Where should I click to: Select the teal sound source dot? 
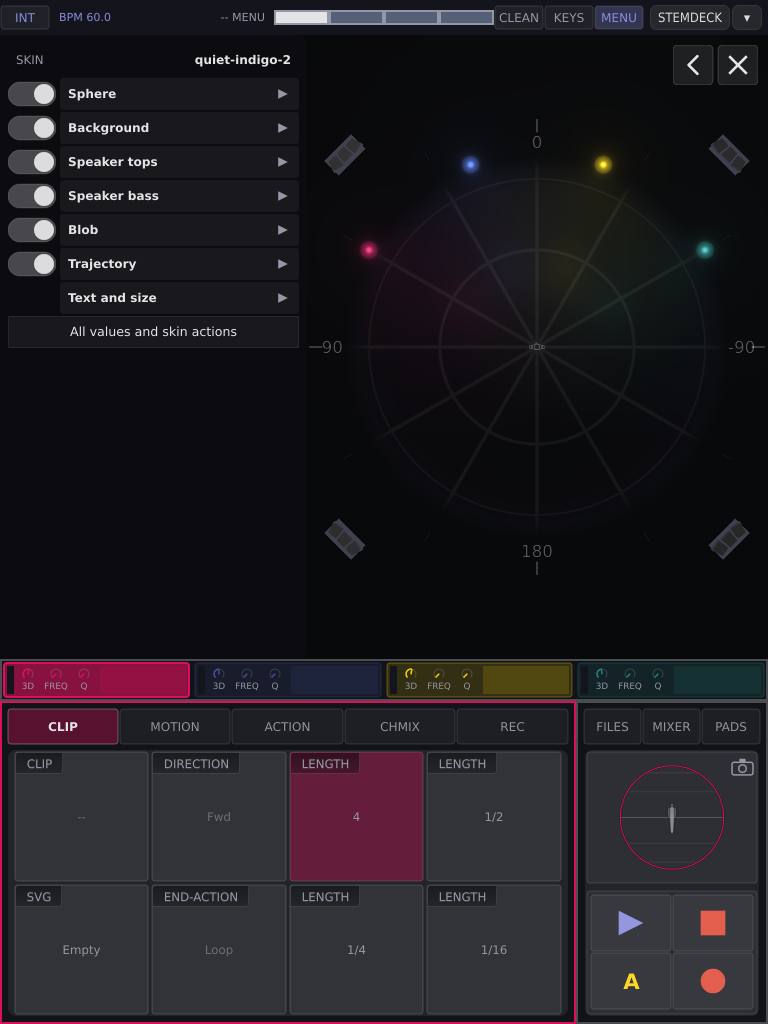[705, 249]
